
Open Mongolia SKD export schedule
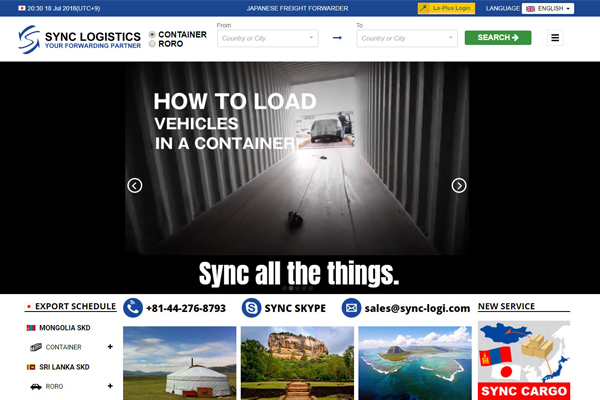(x=64, y=328)
